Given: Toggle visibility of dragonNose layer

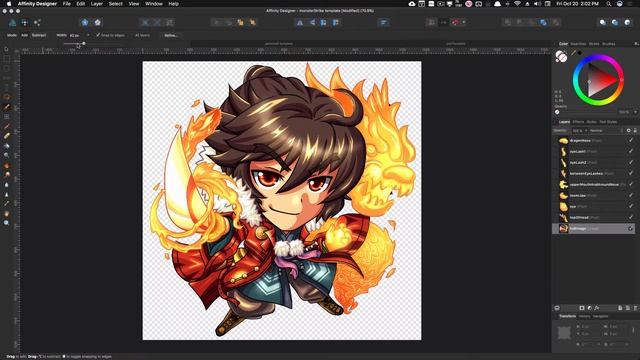Looking at the screenshot, I should click(631, 140).
